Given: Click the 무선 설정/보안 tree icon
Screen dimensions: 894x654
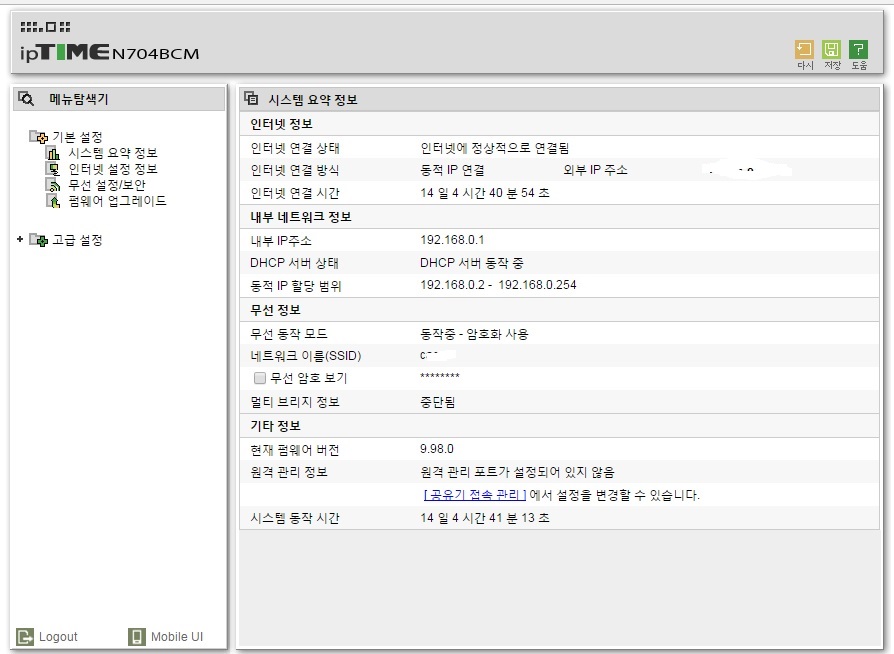Looking at the screenshot, I should [53, 185].
